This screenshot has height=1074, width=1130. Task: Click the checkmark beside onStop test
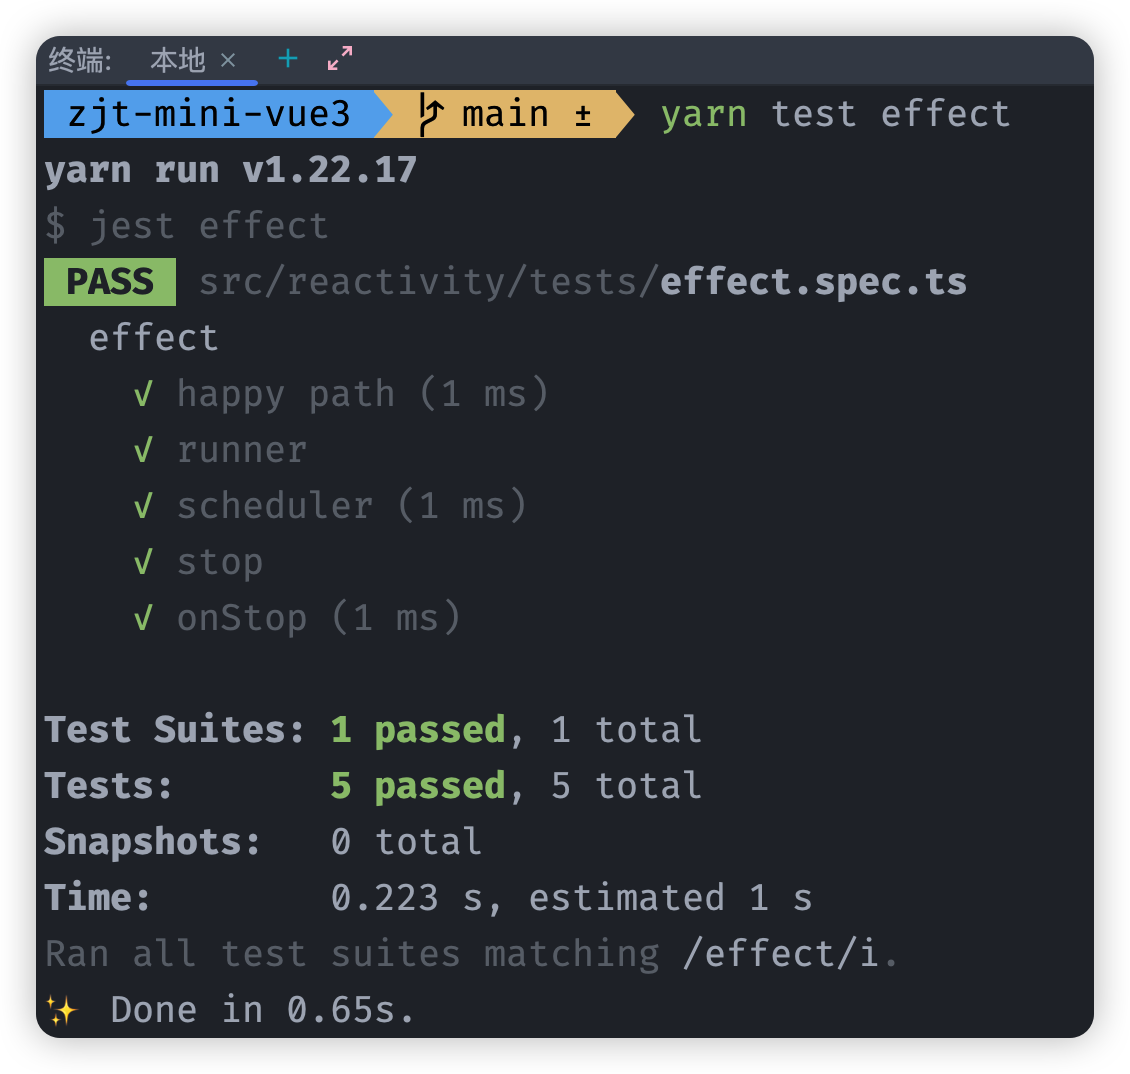(143, 618)
